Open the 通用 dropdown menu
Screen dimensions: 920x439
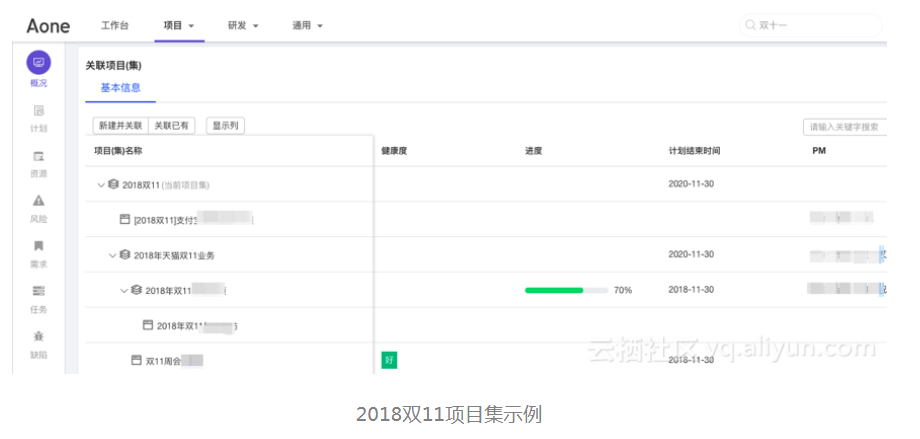click(x=307, y=26)
